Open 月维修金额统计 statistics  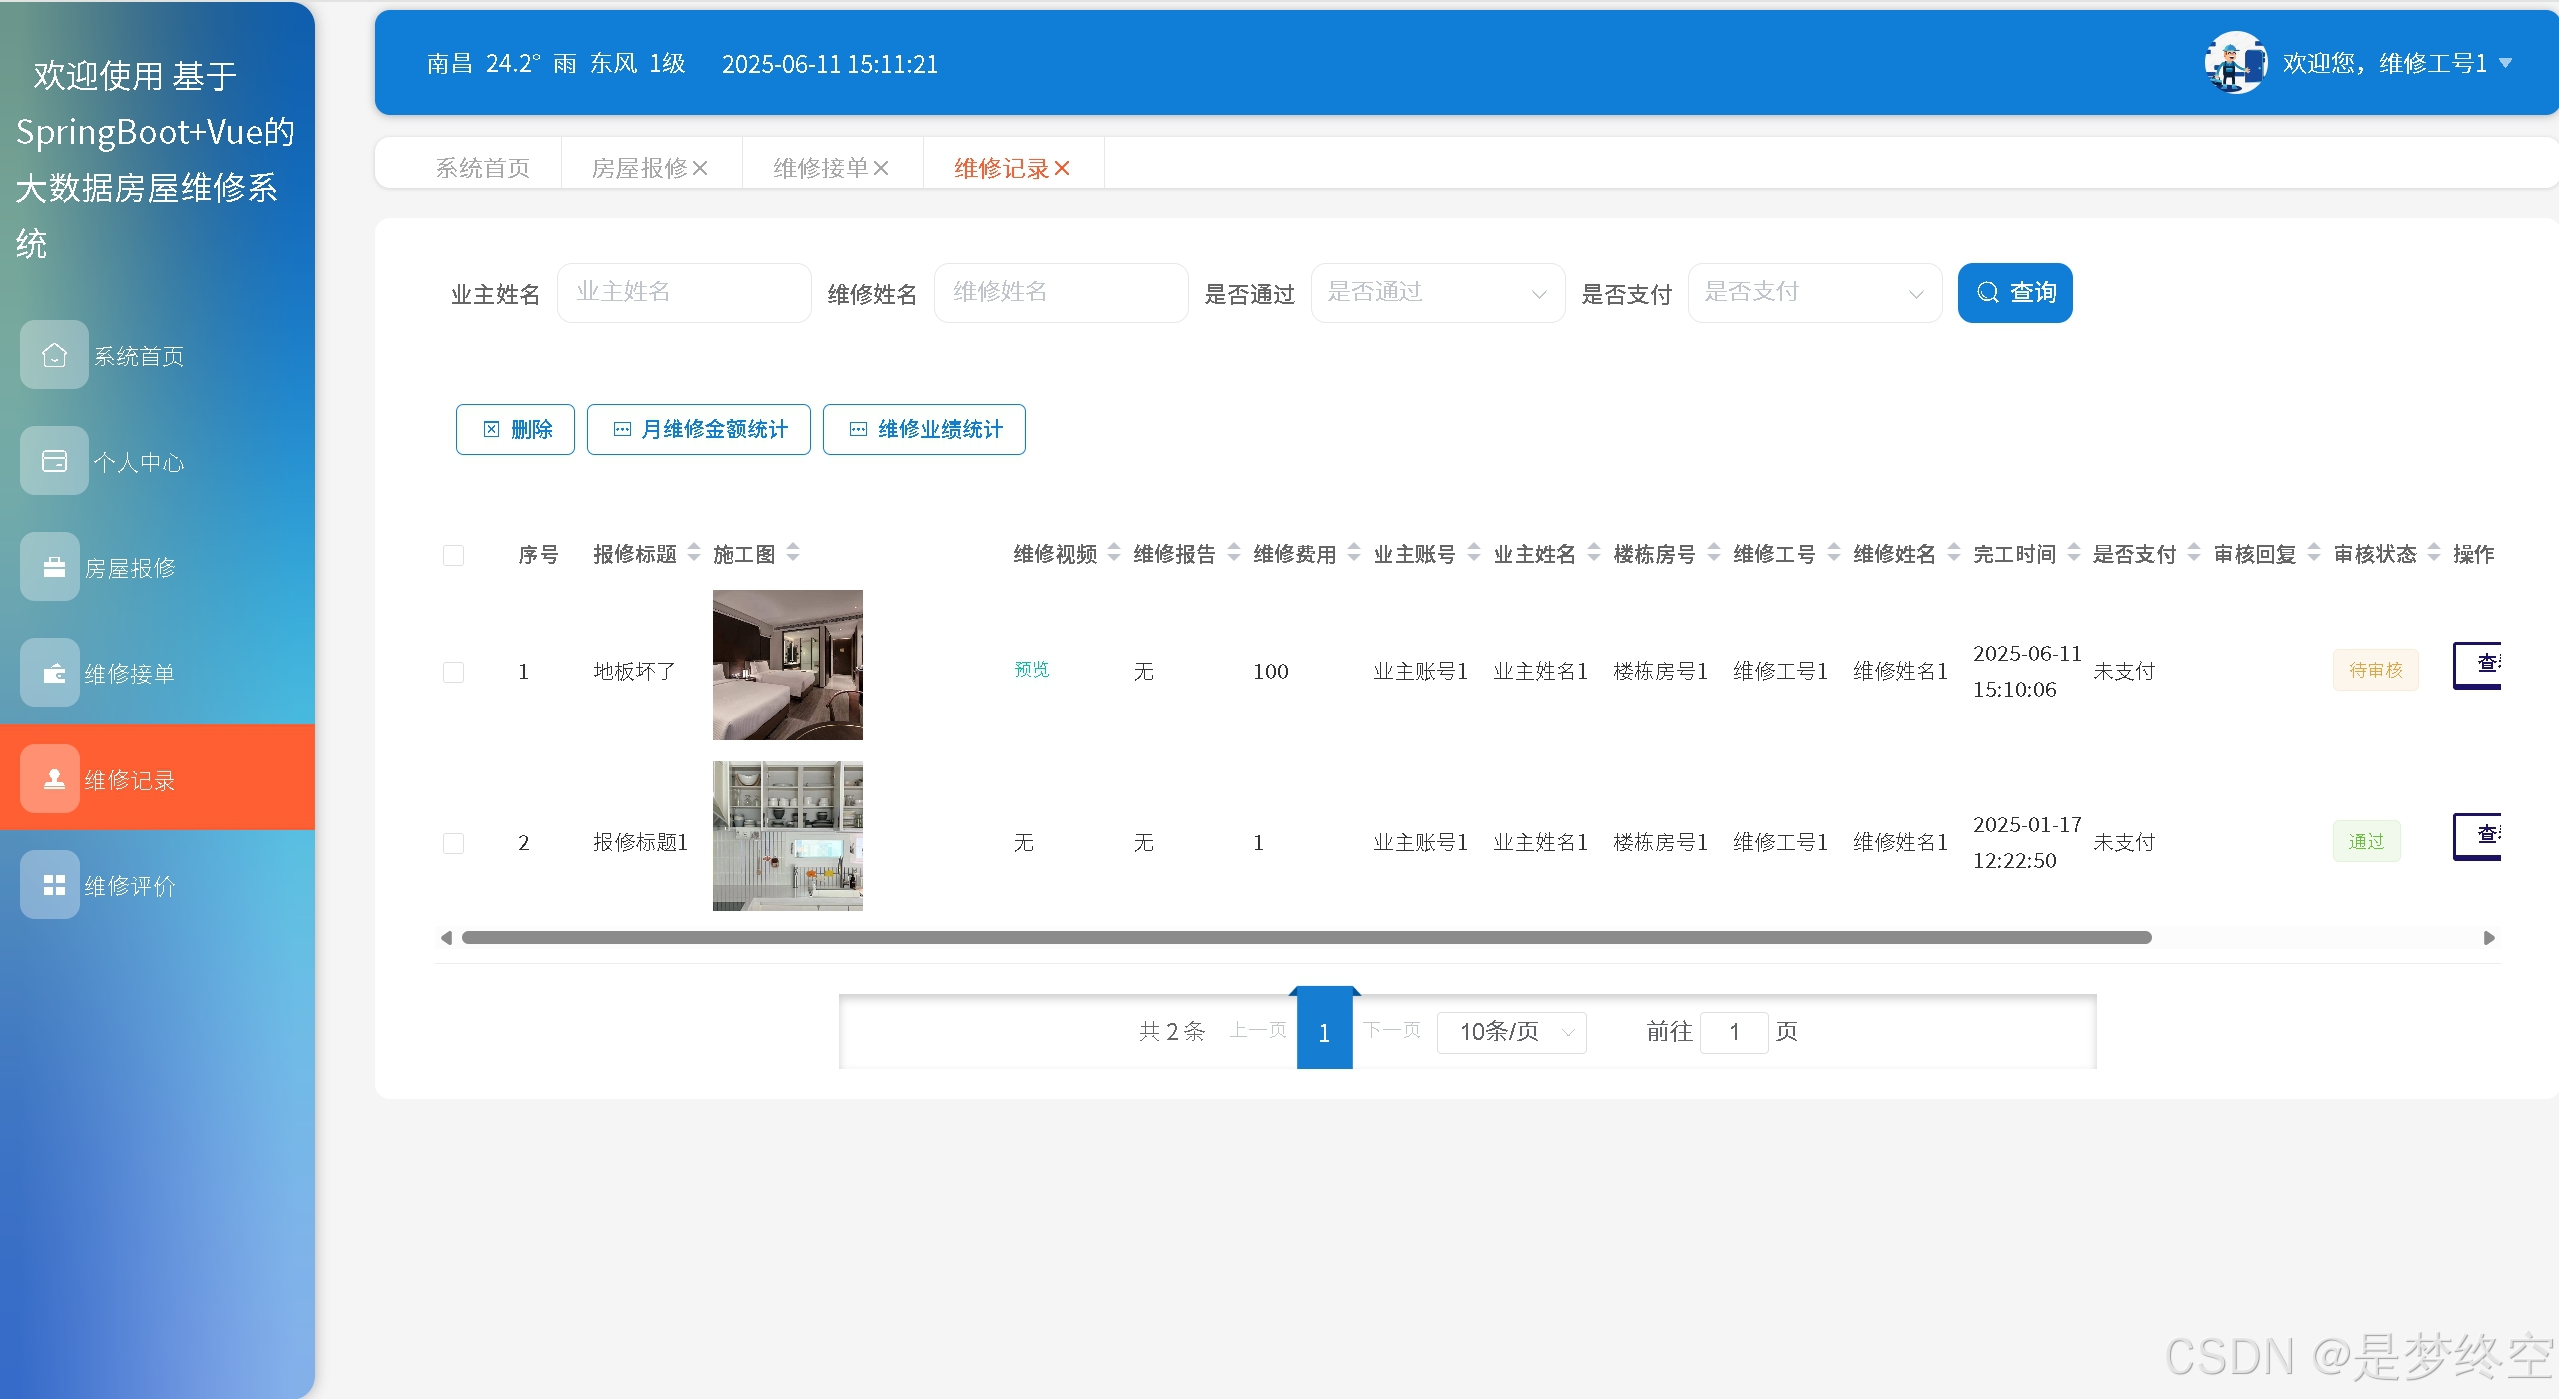[x=698, y=429]
